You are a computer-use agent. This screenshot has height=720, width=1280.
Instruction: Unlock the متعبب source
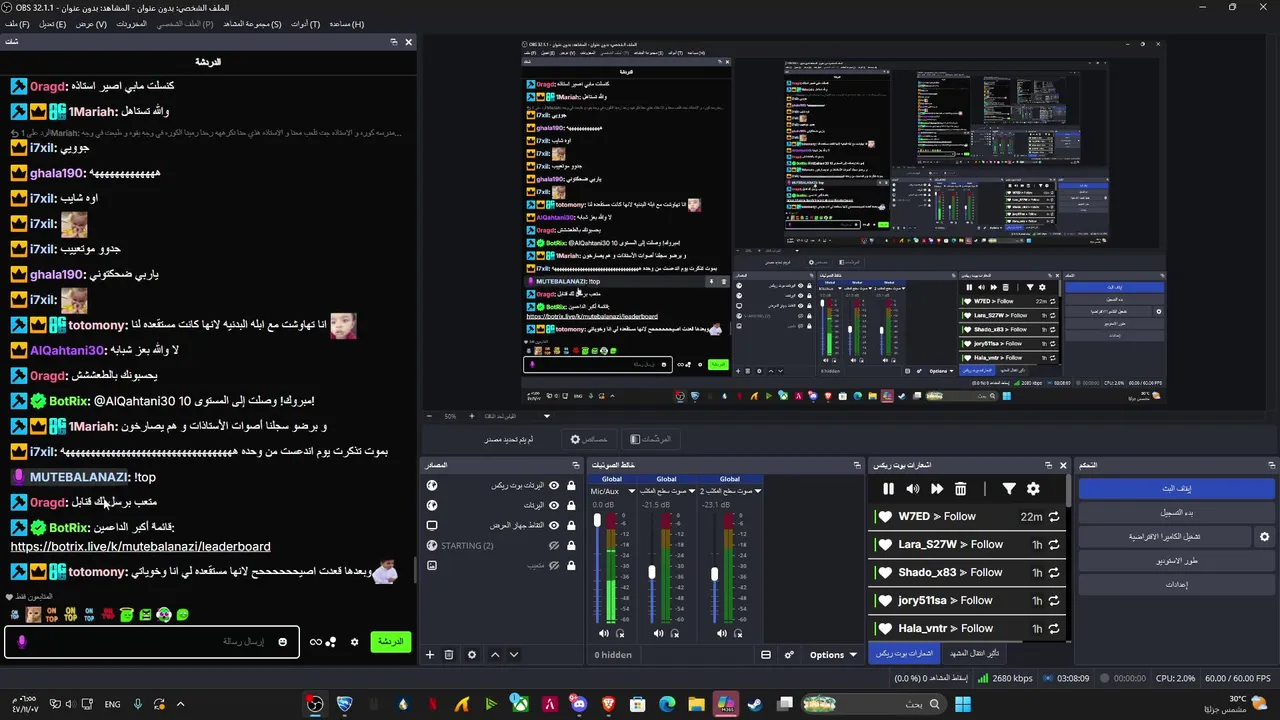[571, 565]
